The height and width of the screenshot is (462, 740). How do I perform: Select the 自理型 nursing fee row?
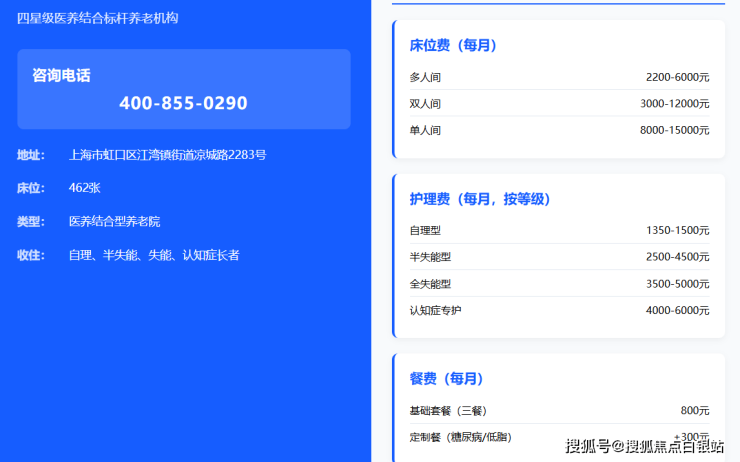point(559,230)
